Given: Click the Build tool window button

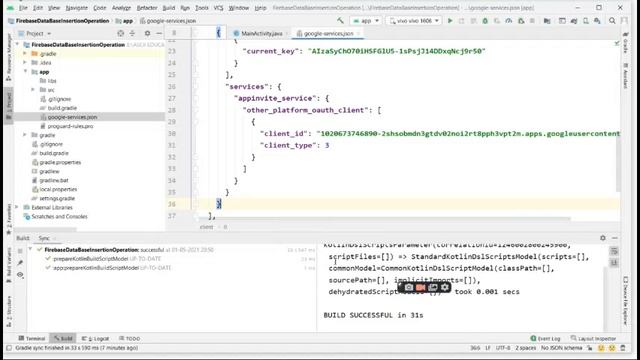Looking at the screenshot, I should [x=63, y=338].
